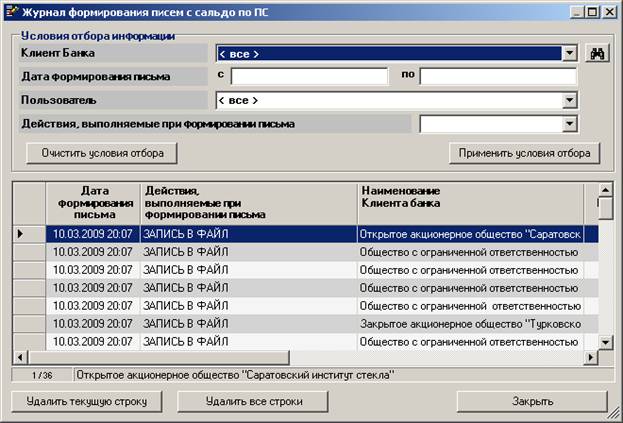The image size is (623, 423).
Task: Select the first row Саратовск company
Action: [470, 234]
